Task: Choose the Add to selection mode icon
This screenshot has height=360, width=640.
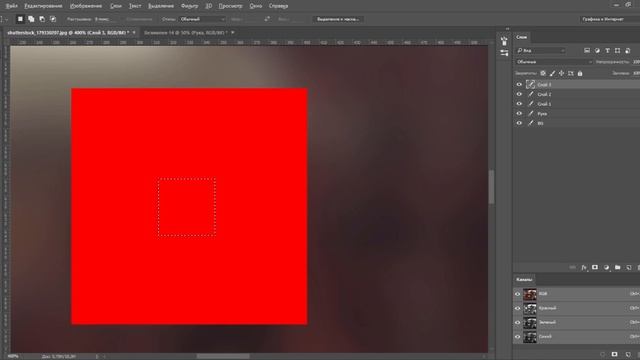Action: click(31, 19)
